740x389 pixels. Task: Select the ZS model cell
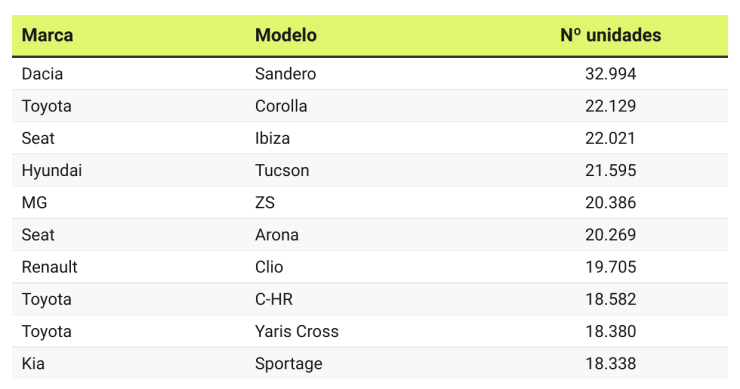coord(265,203)
